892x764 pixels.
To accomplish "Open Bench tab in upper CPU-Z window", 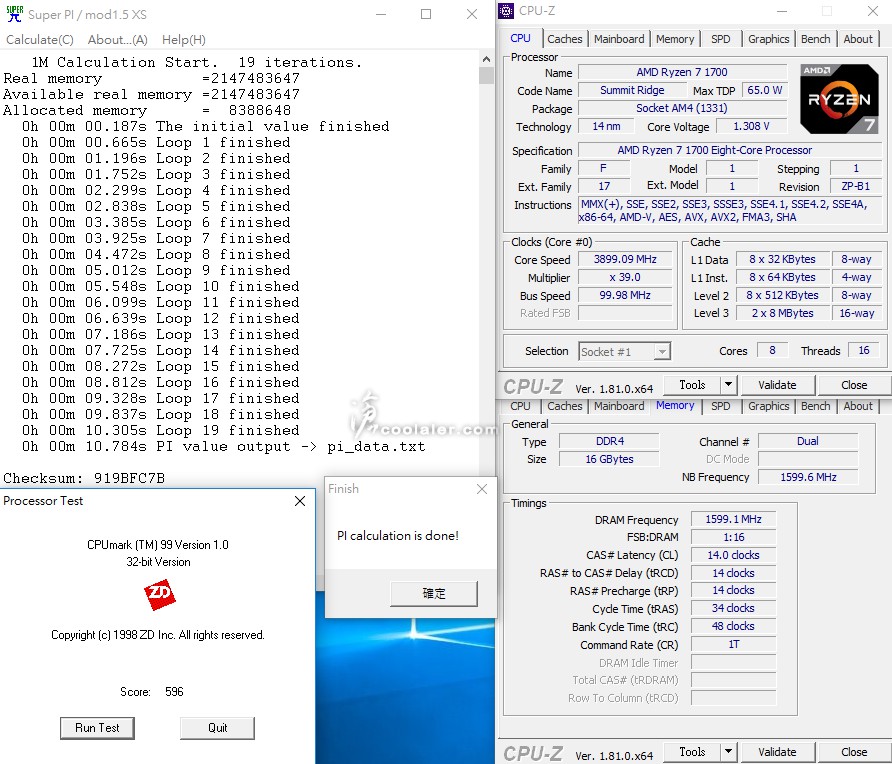I will (x=816, y=39).
